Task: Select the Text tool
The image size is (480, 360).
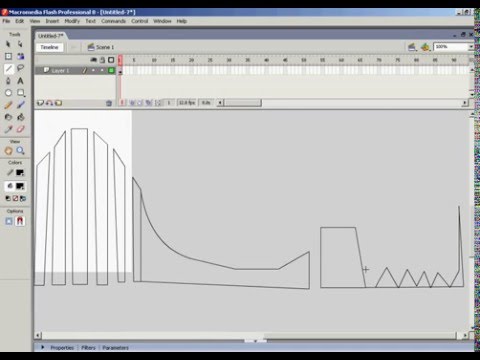Action: (x=20, y=81)
